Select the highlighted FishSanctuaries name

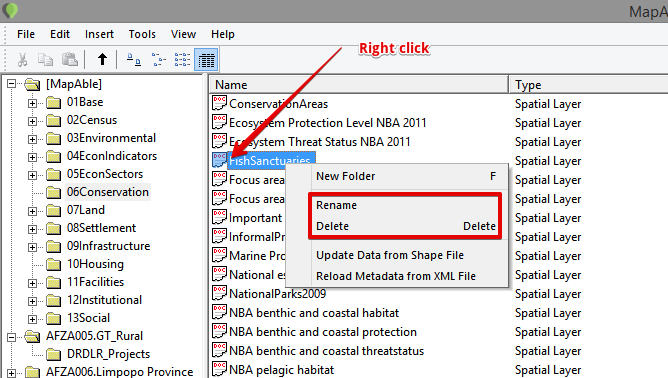(271, 160)
